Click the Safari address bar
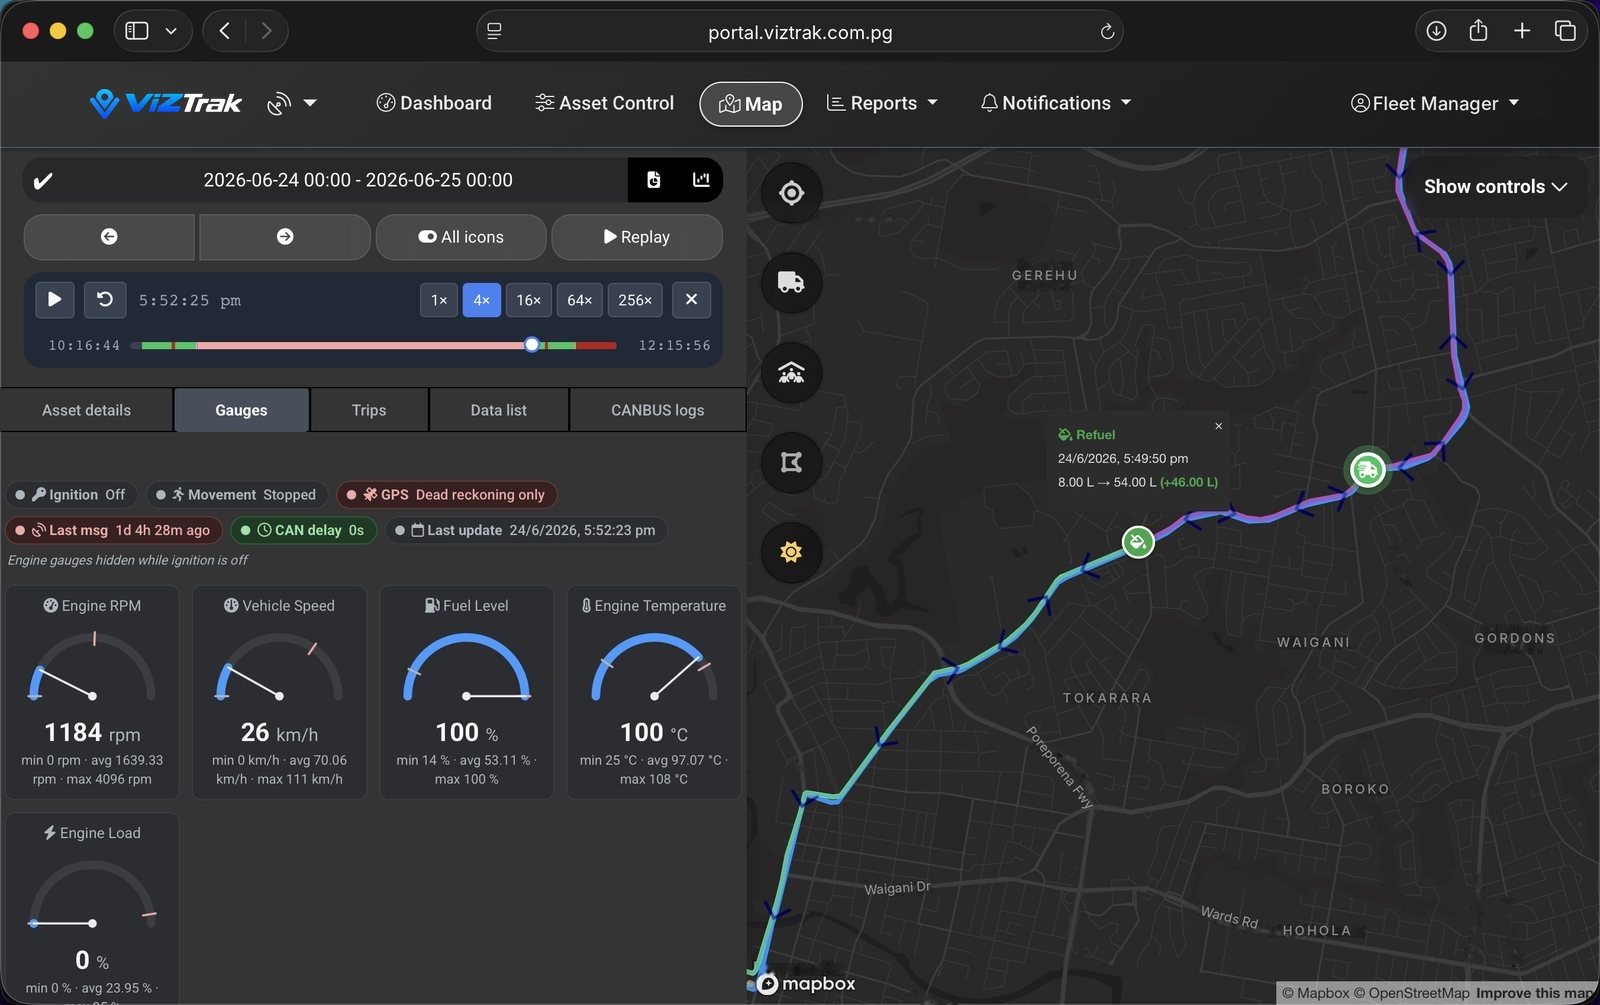The height and width of the screenshot is (1005, 1600). point(800,32)
